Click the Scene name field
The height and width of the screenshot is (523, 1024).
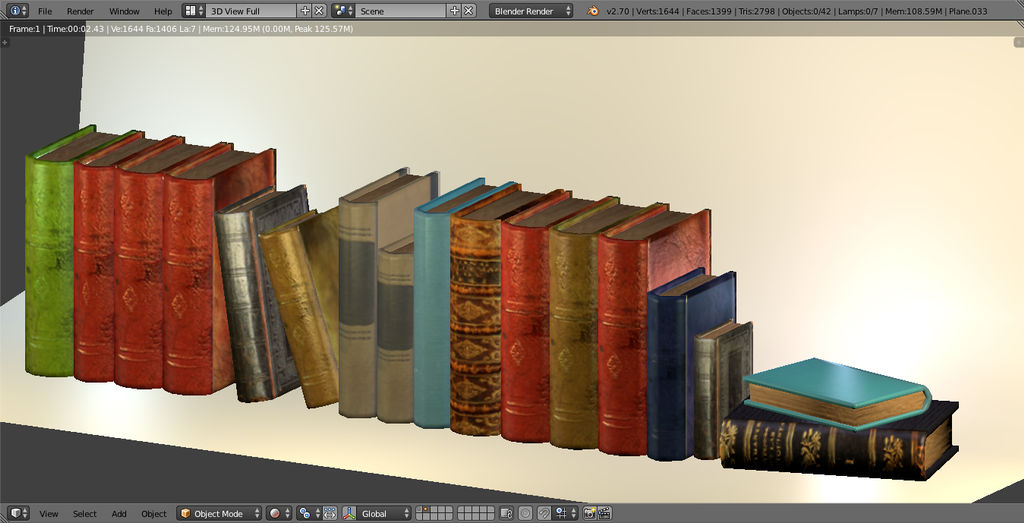click(x=401, y=10)
